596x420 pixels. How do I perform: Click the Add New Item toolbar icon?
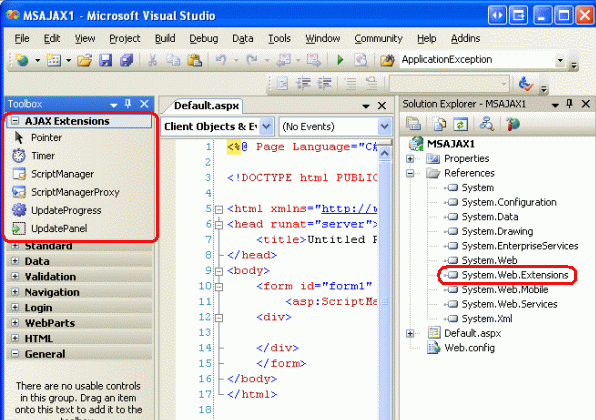pos(54,60)
